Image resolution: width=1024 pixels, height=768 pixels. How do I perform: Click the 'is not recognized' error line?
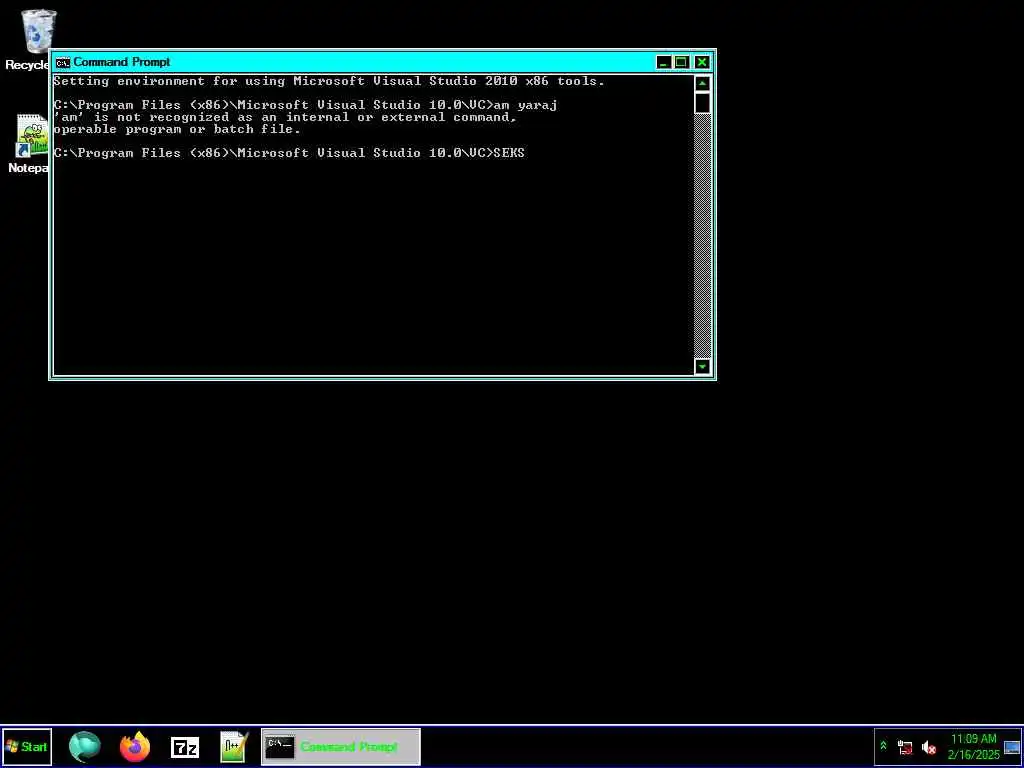pyautogui.click(x=285, y=118)
